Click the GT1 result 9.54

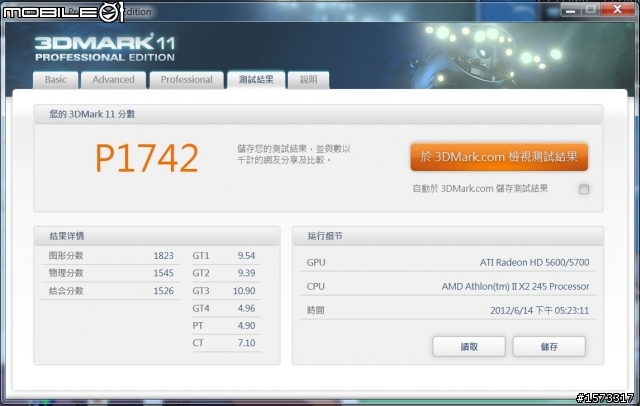click(247, 256)
